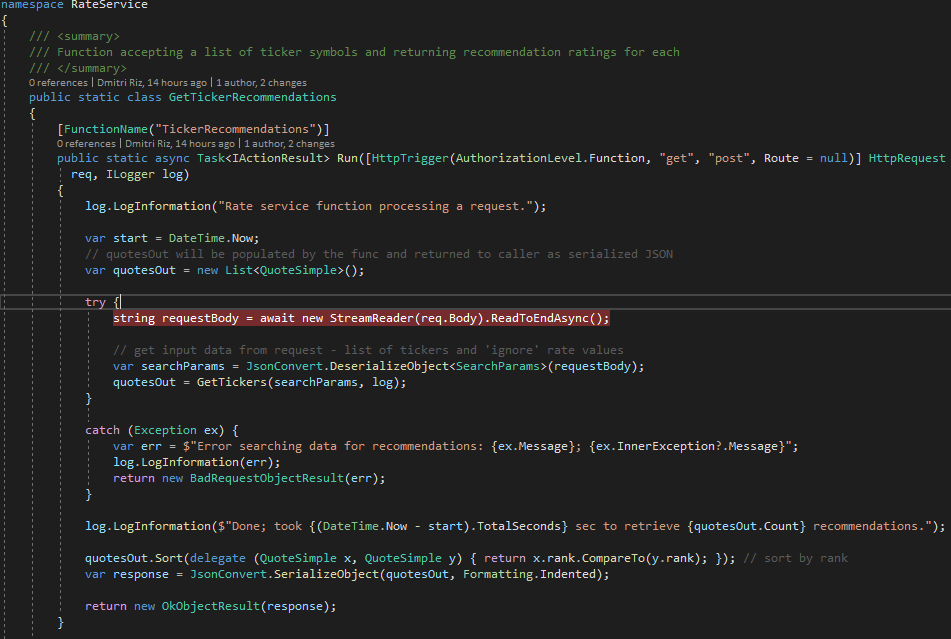Open "Dmitri Riz, 14 hours ago" above class declaration

point(152,82)
